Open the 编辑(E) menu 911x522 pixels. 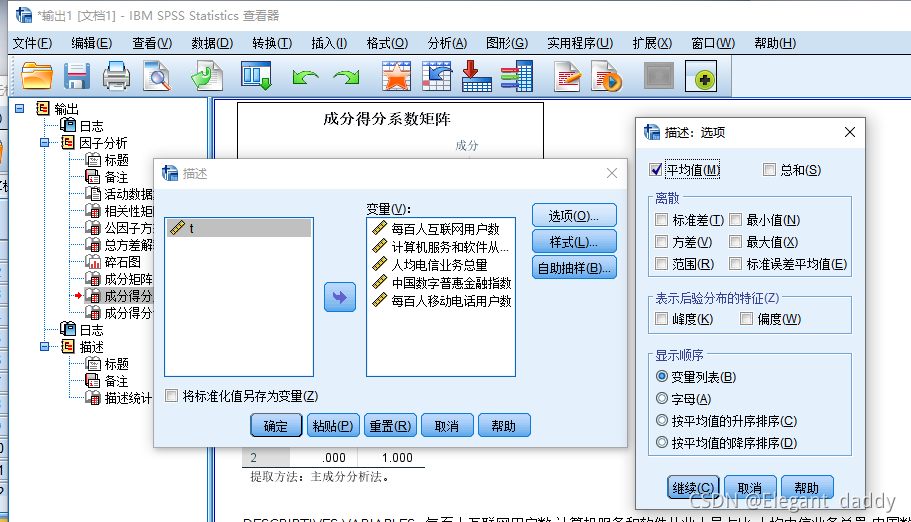(x=91, y=43)
